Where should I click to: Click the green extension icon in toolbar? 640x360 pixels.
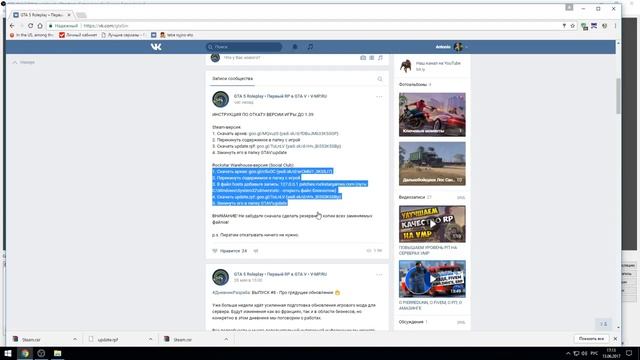coord(584,26)
